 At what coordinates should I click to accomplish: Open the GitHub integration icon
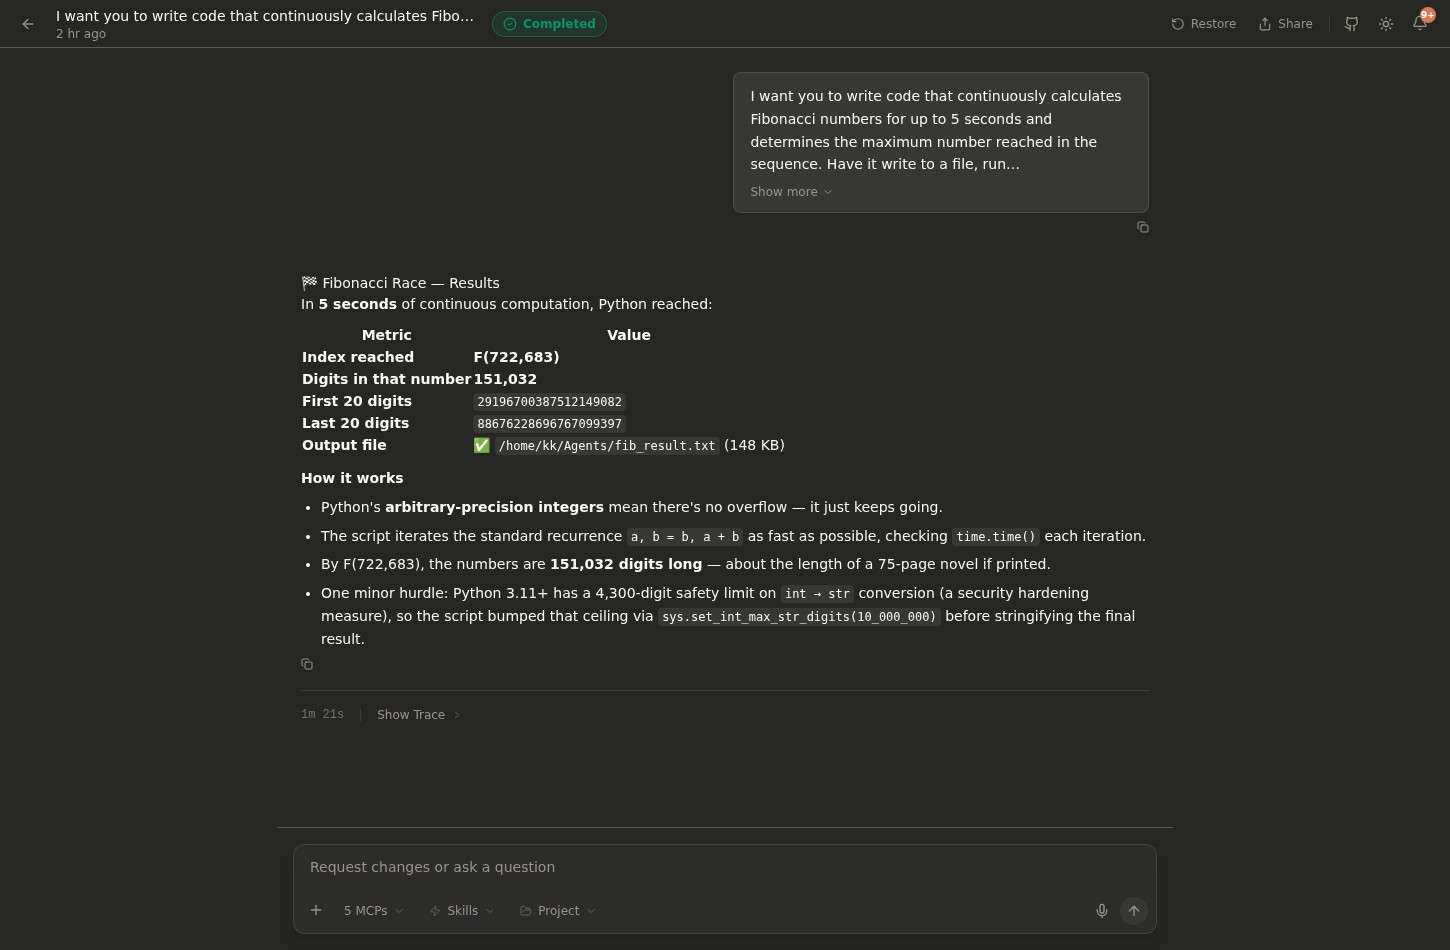click(x=1351, y=24)
